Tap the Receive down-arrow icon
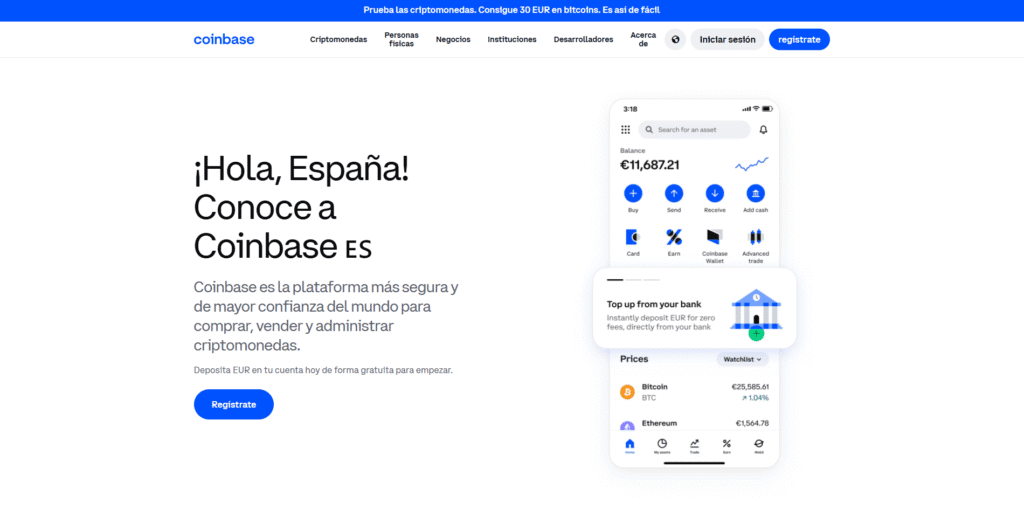Viewport: 1024px width, 509px height. point(714,193)
